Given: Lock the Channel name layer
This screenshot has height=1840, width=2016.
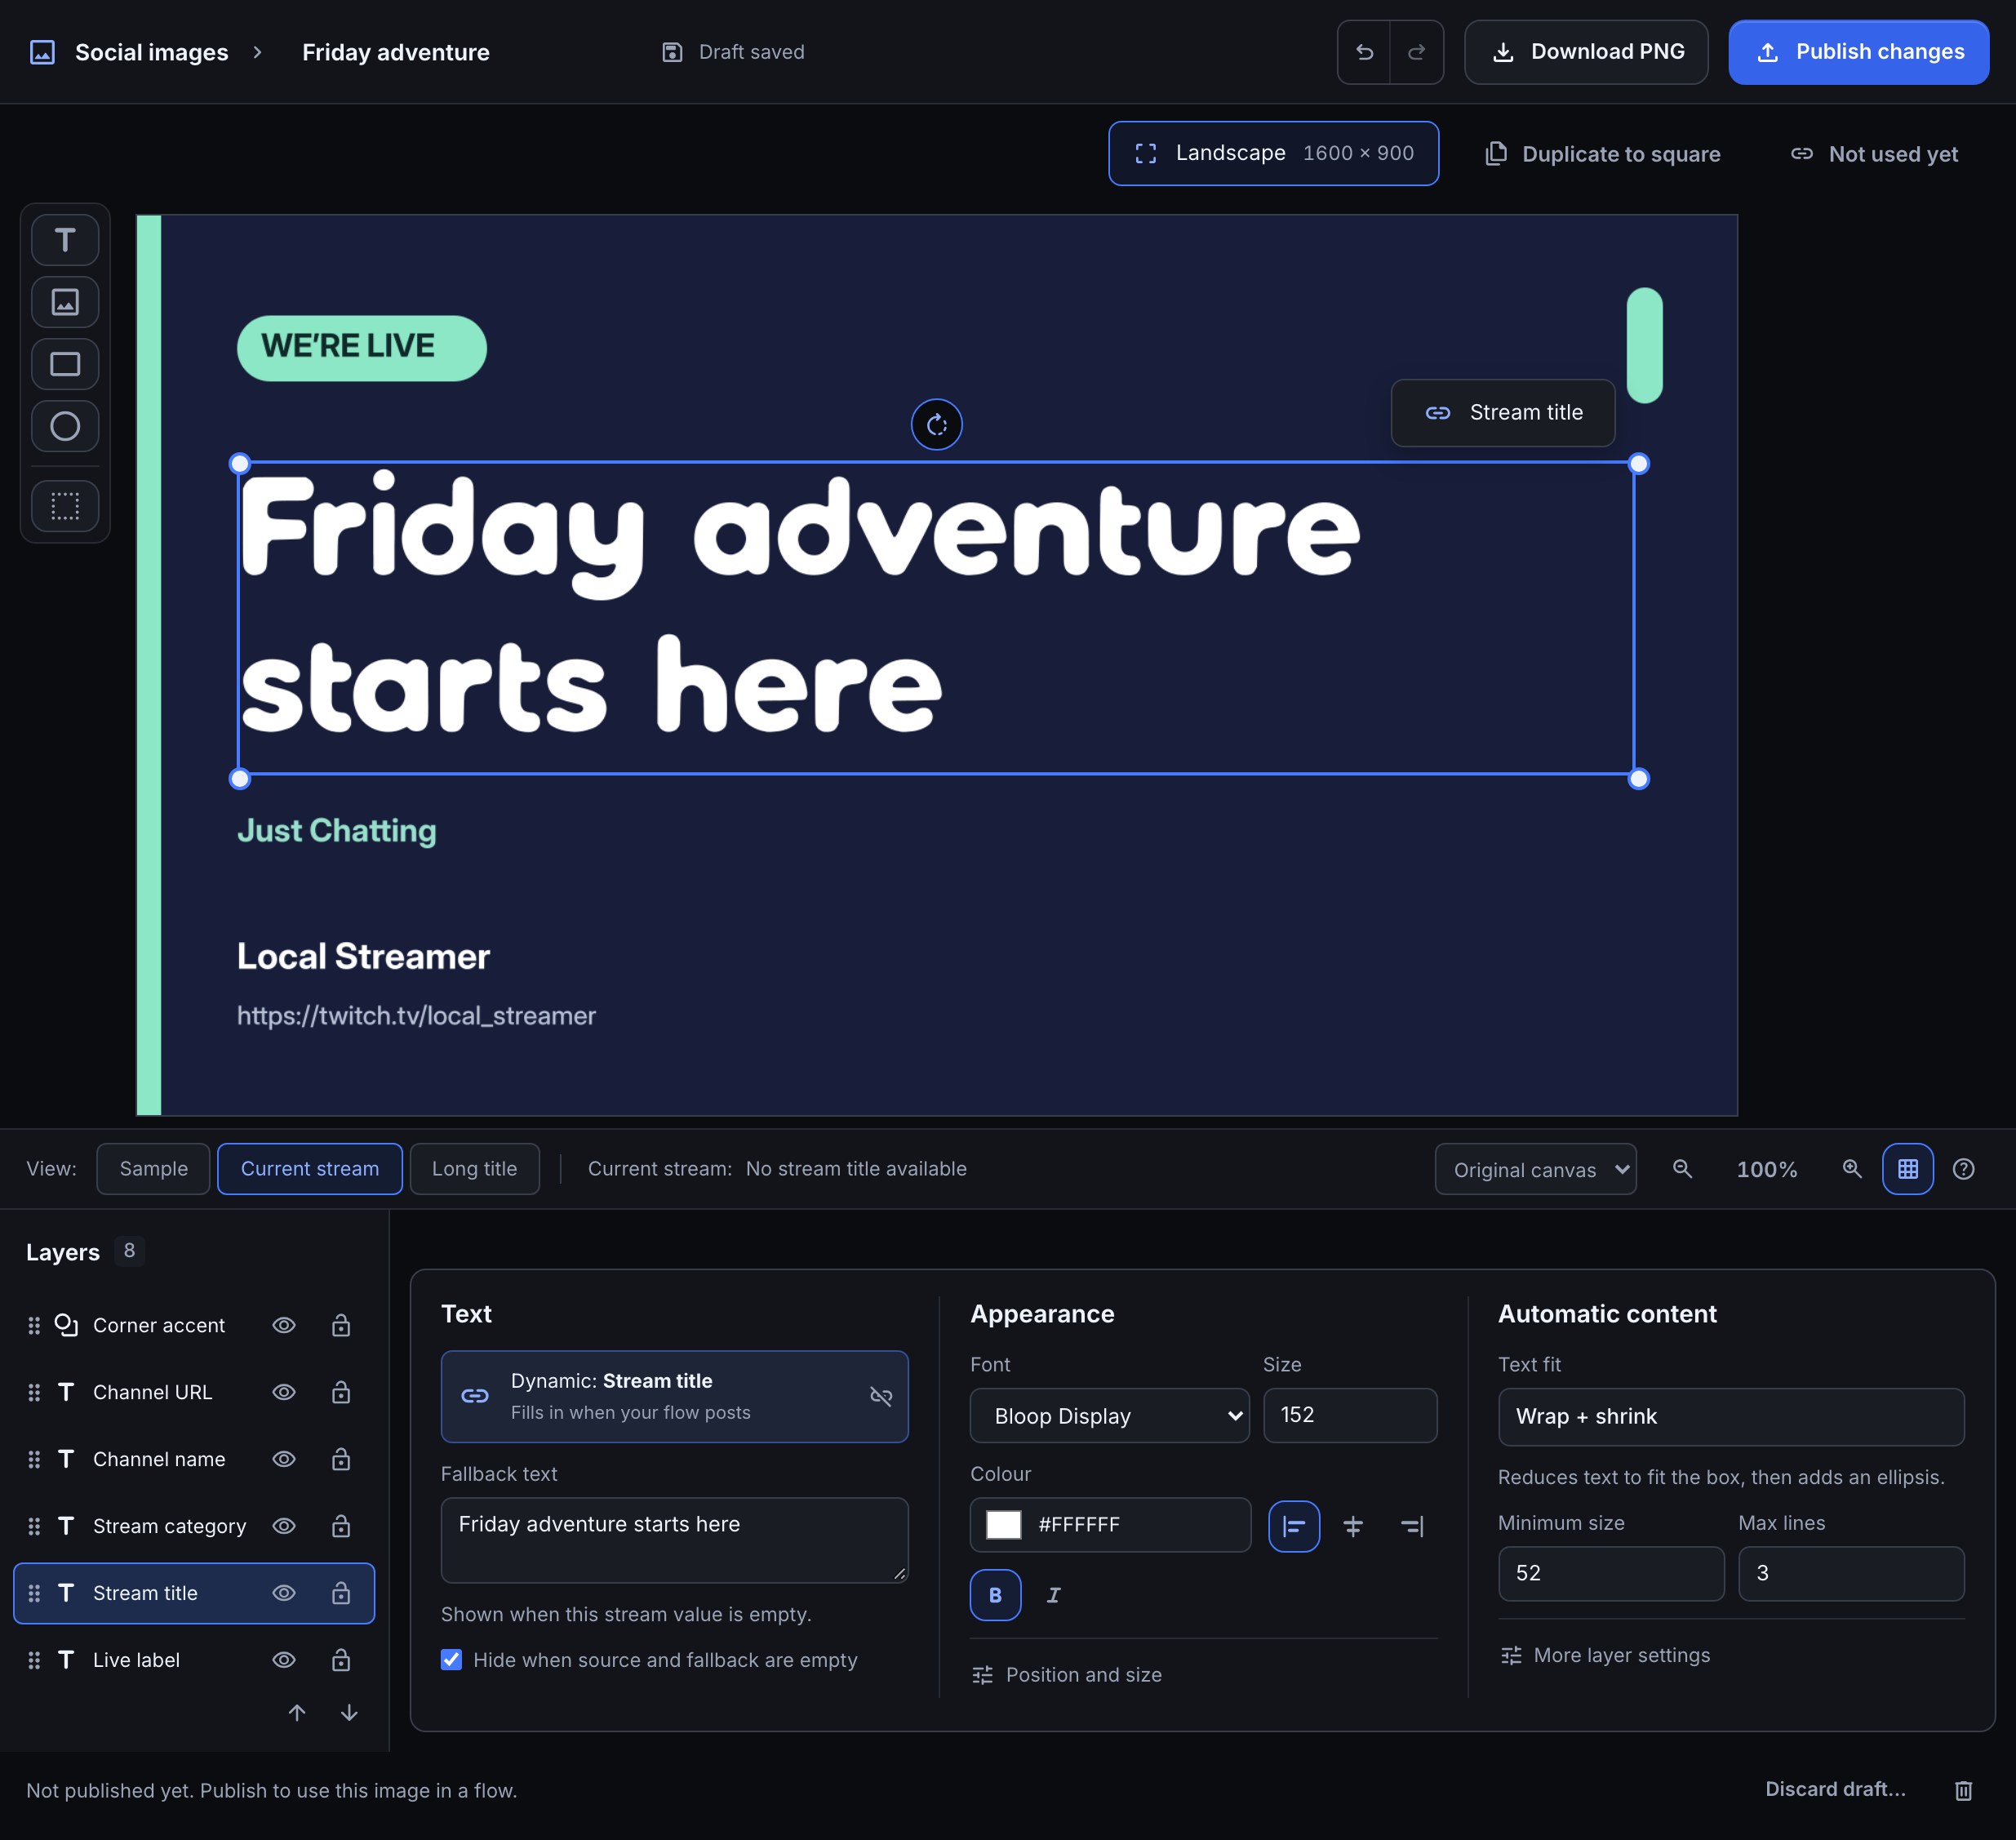Looking at the screenshot, I should click(x=341, y=1459).
